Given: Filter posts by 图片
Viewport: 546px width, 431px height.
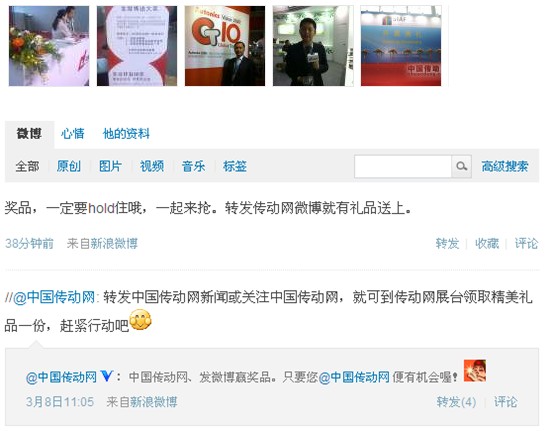Looking at the screenshot, I should (x=110, y=166).
